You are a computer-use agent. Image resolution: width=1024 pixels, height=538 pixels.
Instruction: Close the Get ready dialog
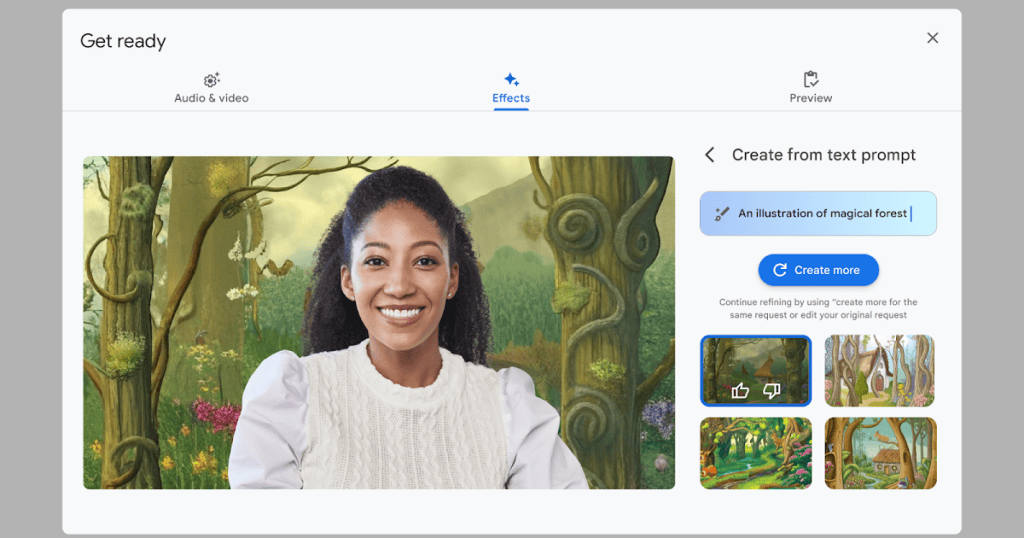click(x=933, y=38)
